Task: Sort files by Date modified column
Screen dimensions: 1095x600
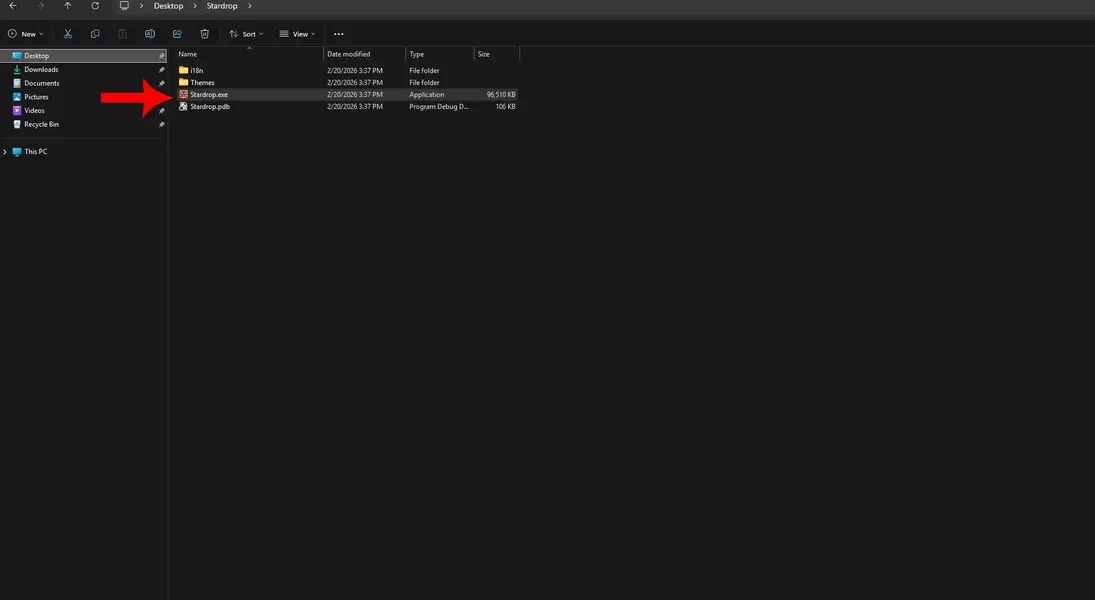Action: tap(349, 54)
